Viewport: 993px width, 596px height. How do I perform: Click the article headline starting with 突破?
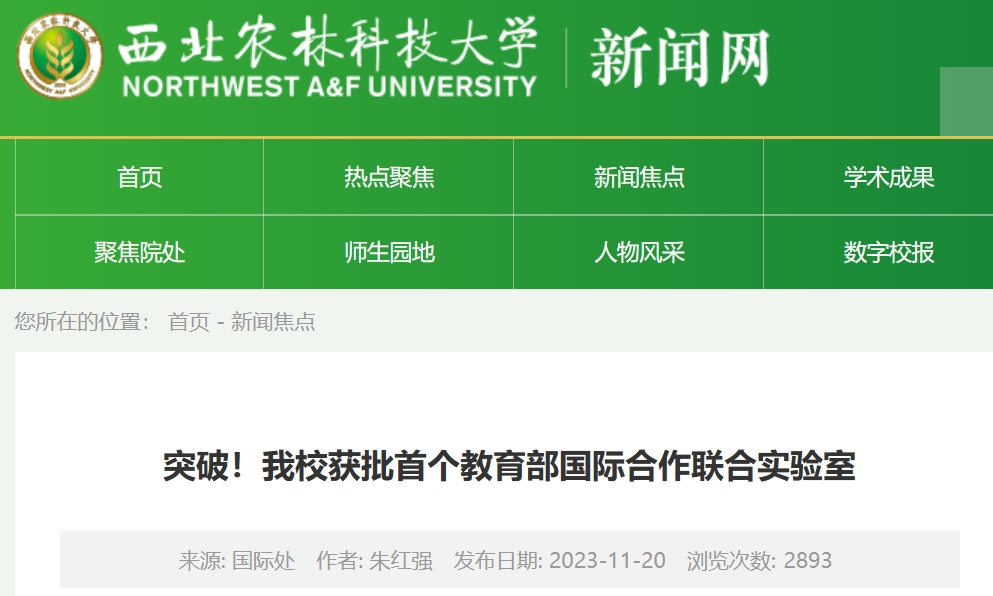pos(509,467)
